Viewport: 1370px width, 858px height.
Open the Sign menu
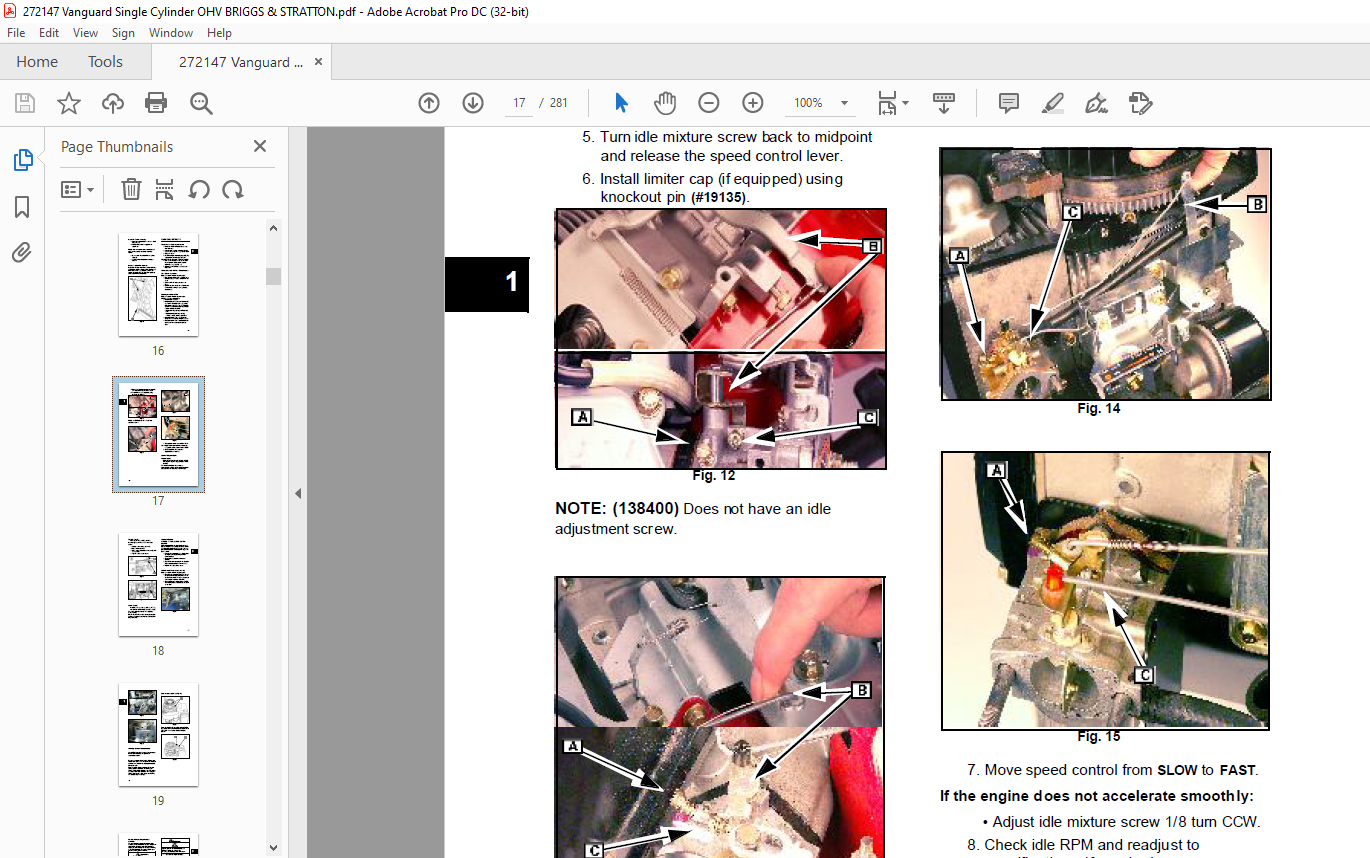click(x=124, y=33)
